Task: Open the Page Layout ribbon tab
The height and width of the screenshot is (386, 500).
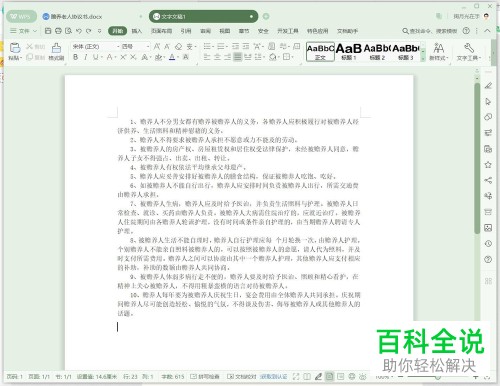Action: coord(161,31)
